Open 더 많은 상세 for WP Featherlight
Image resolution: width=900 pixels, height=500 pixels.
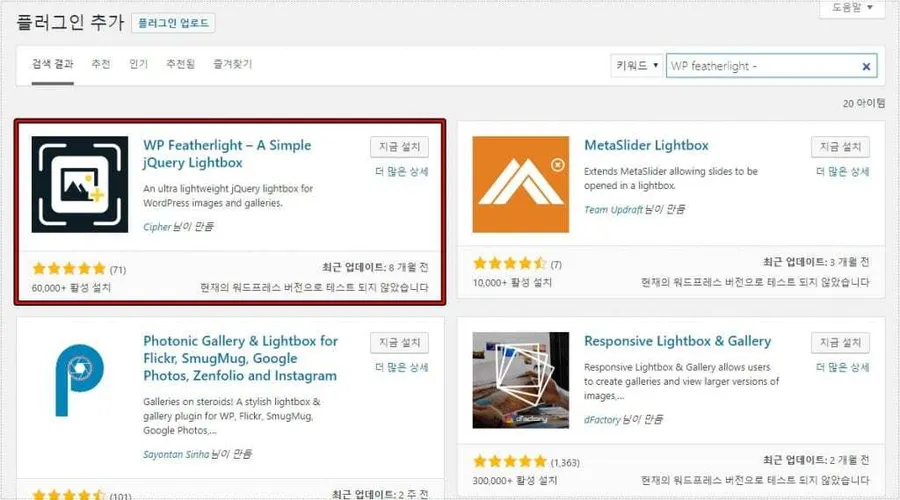[402, 172]
